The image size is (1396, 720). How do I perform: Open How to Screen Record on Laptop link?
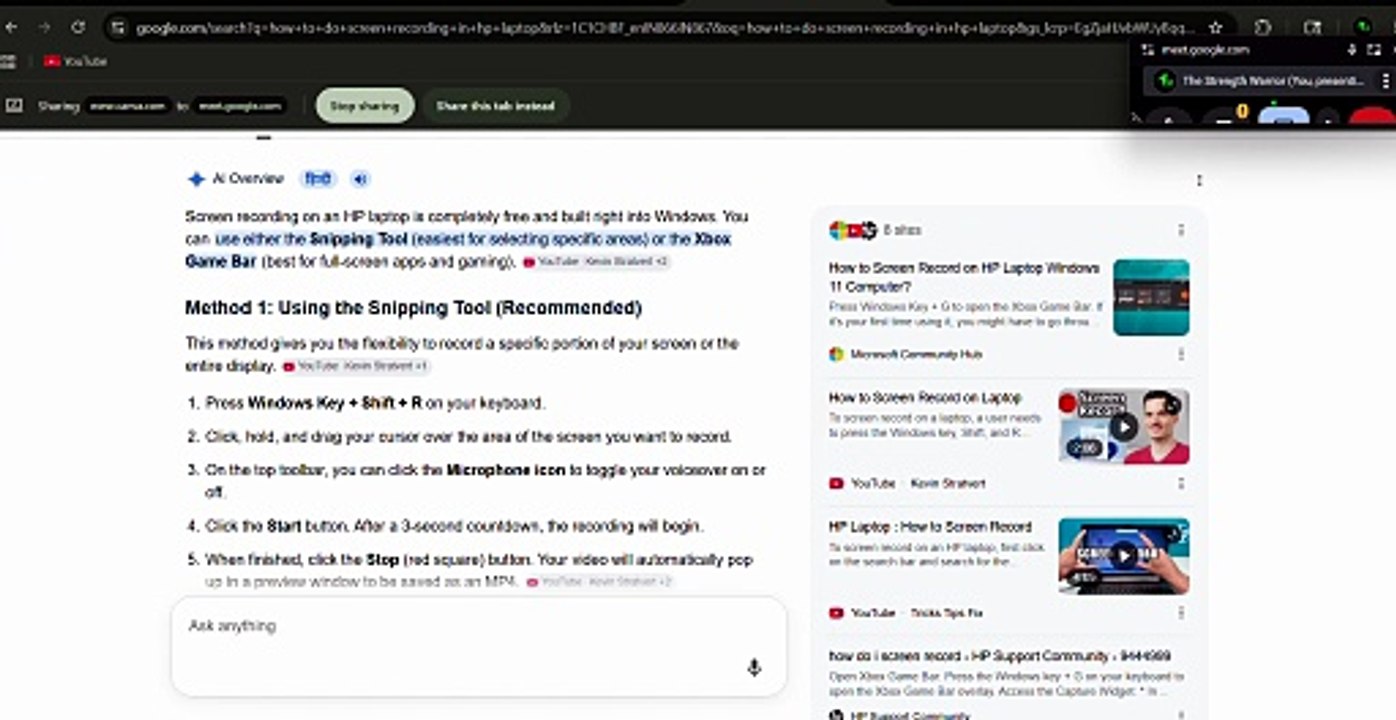pos(925,397)
